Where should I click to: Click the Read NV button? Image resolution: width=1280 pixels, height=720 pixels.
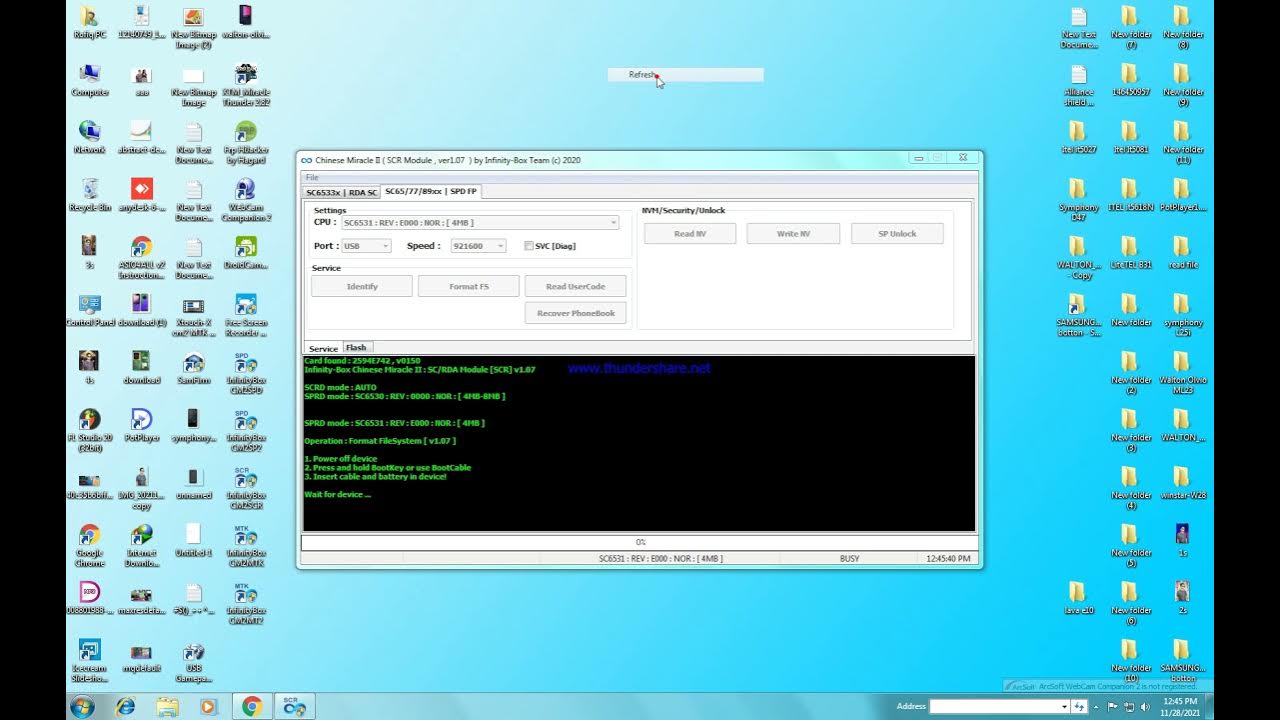690,233
